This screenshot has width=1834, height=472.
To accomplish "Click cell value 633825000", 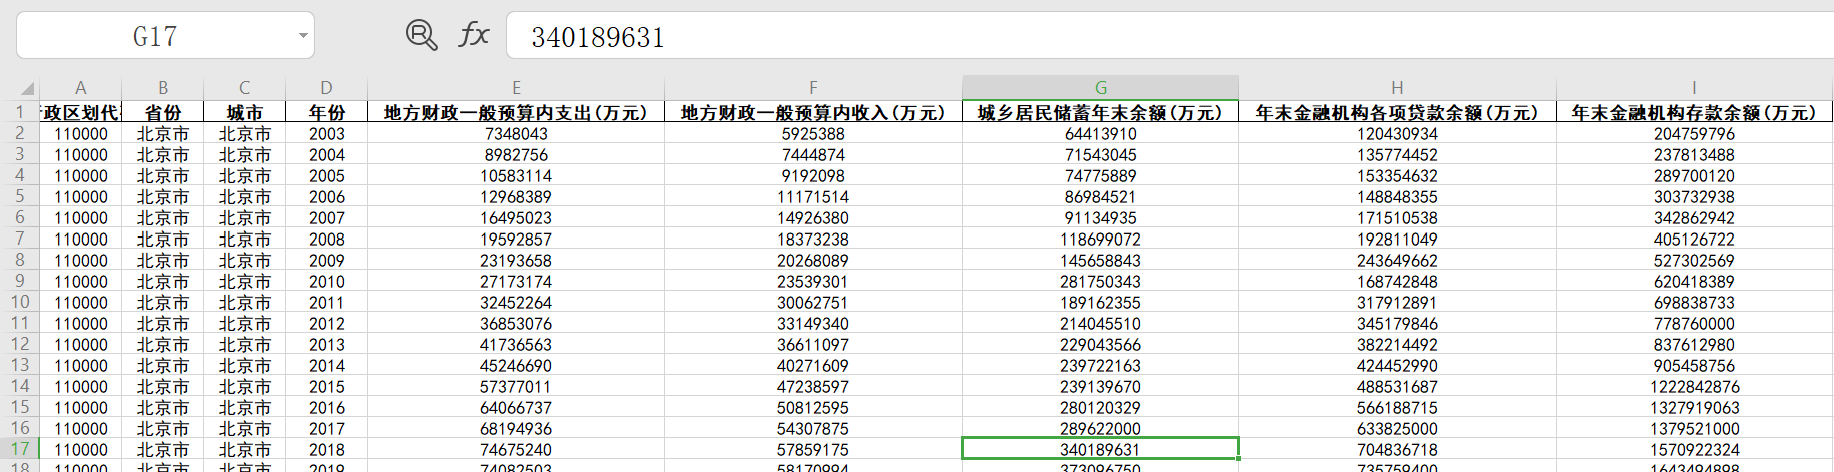I will [1397, 429].
